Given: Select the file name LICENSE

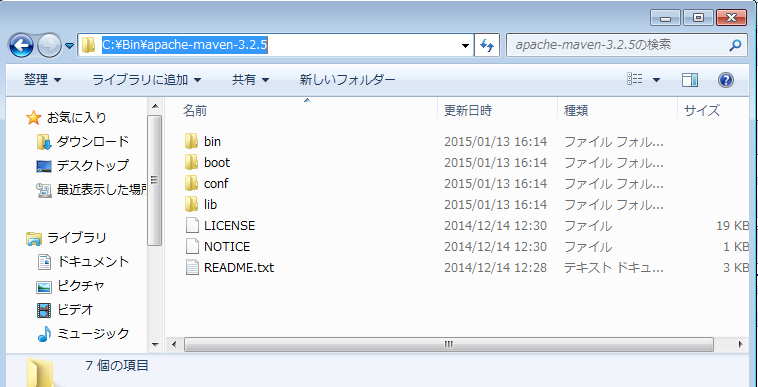Looking at the screenshot, I should pyautogui.click(x=230, y=226).
